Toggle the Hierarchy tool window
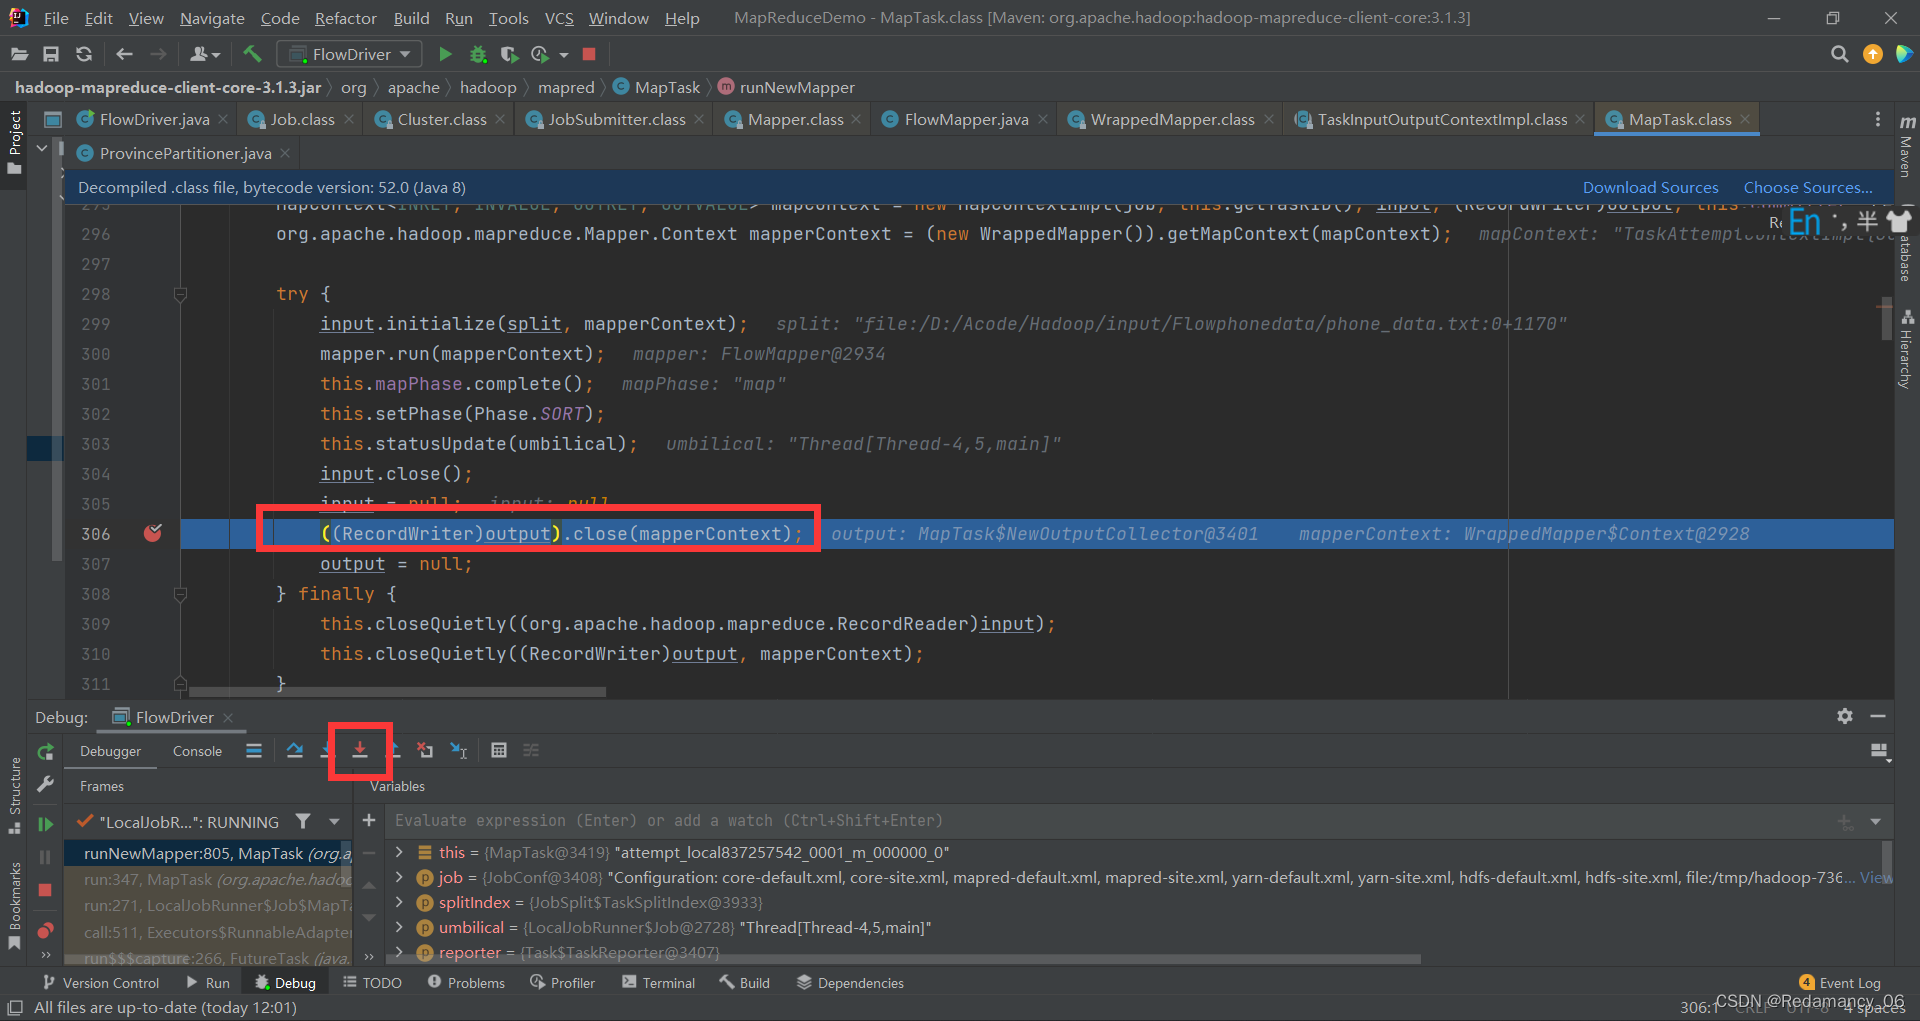The height and width of the screenshot is (1021, 1920). tap(1906, 348)
